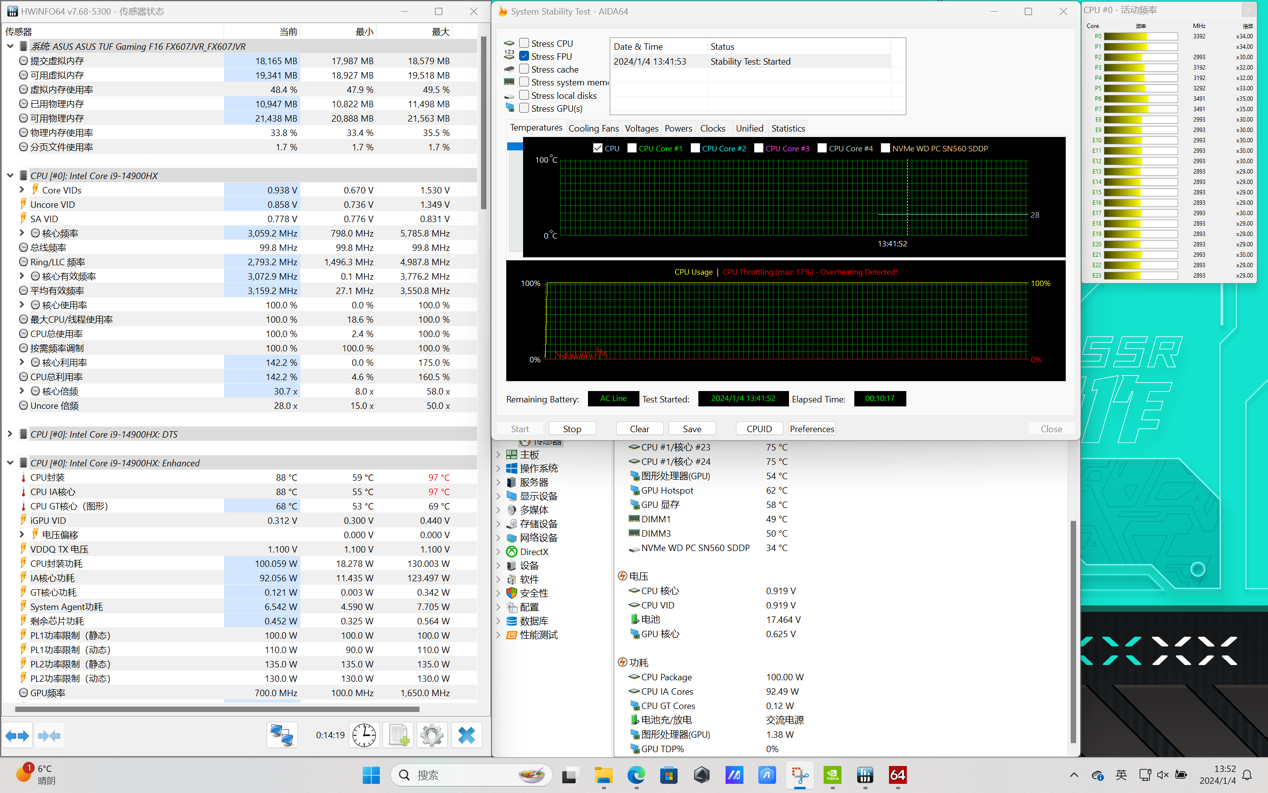Collapse the CPU [#0] Enhanced sensor group
1268x793 pixels.
pos(10,463)
